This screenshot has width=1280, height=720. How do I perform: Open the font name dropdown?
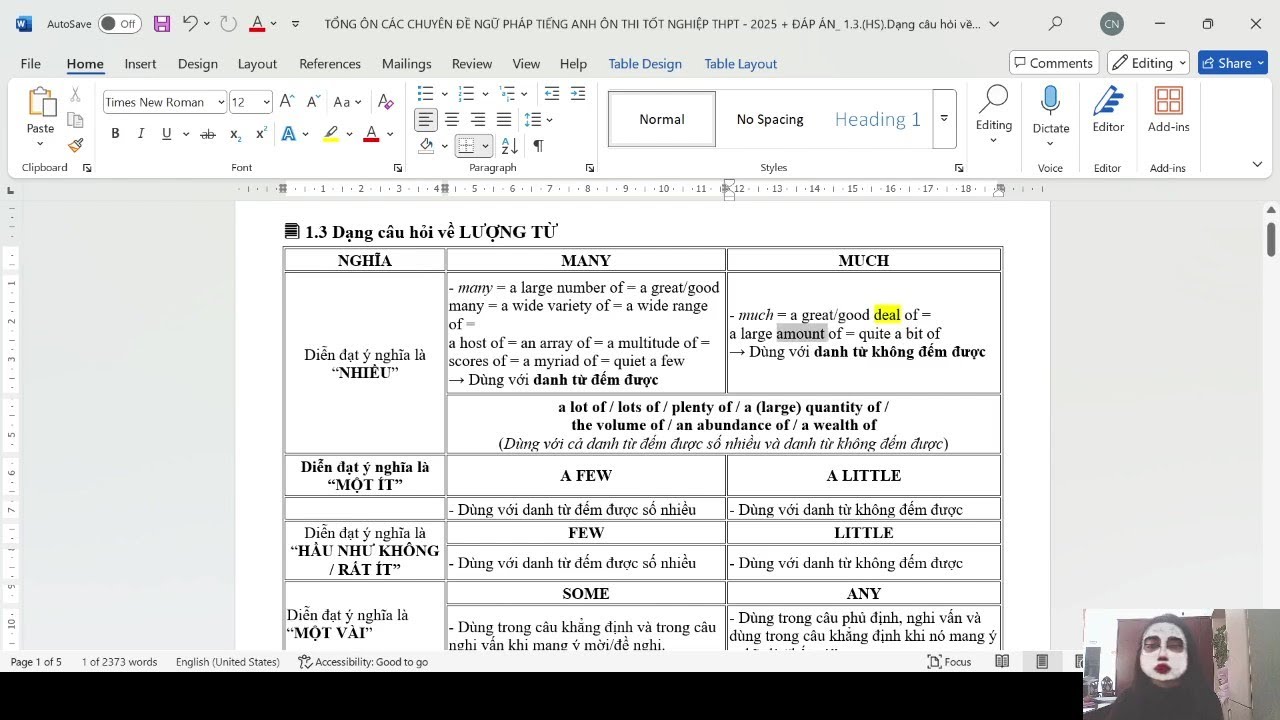[220, 102]
